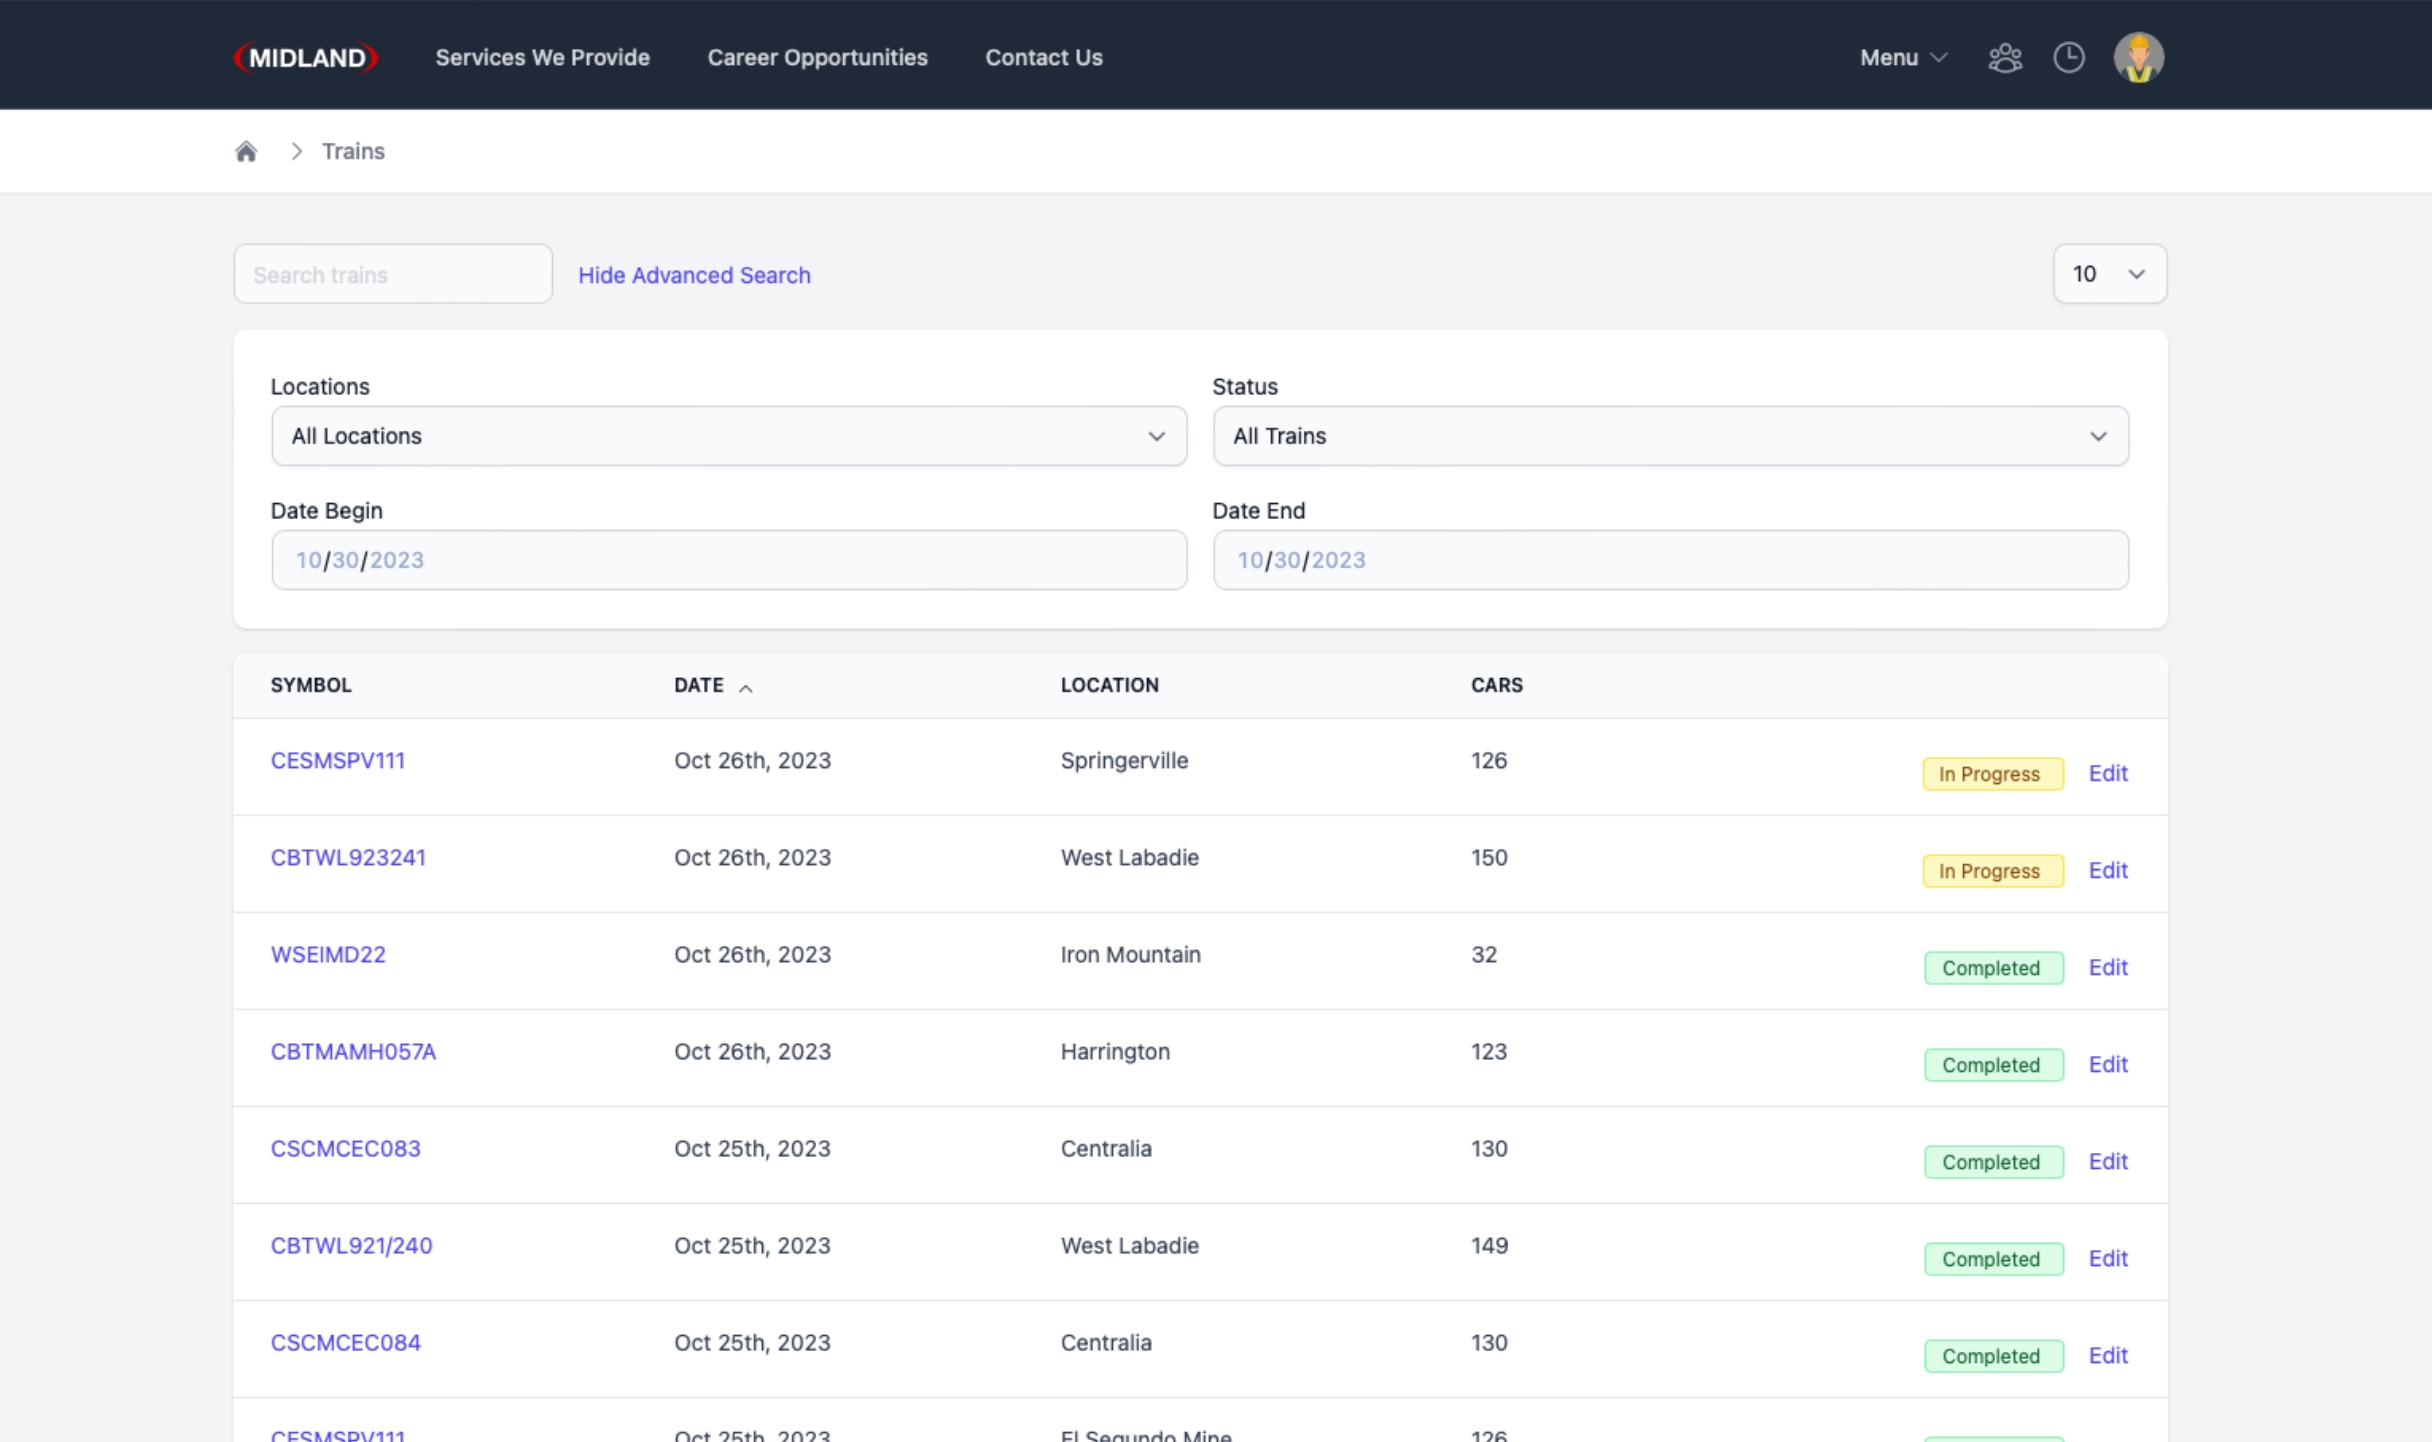The height and width of the screenshot is (1442, 2432).
Task: Click In Progress badge for CESMSPV111
Action: point(1993,774)
